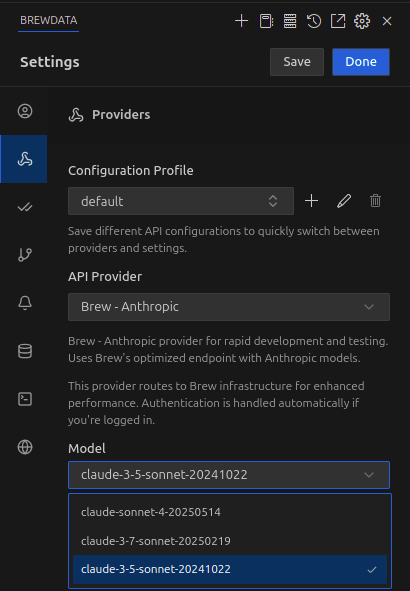Open the settings gear icon in header

coord(362,21)
